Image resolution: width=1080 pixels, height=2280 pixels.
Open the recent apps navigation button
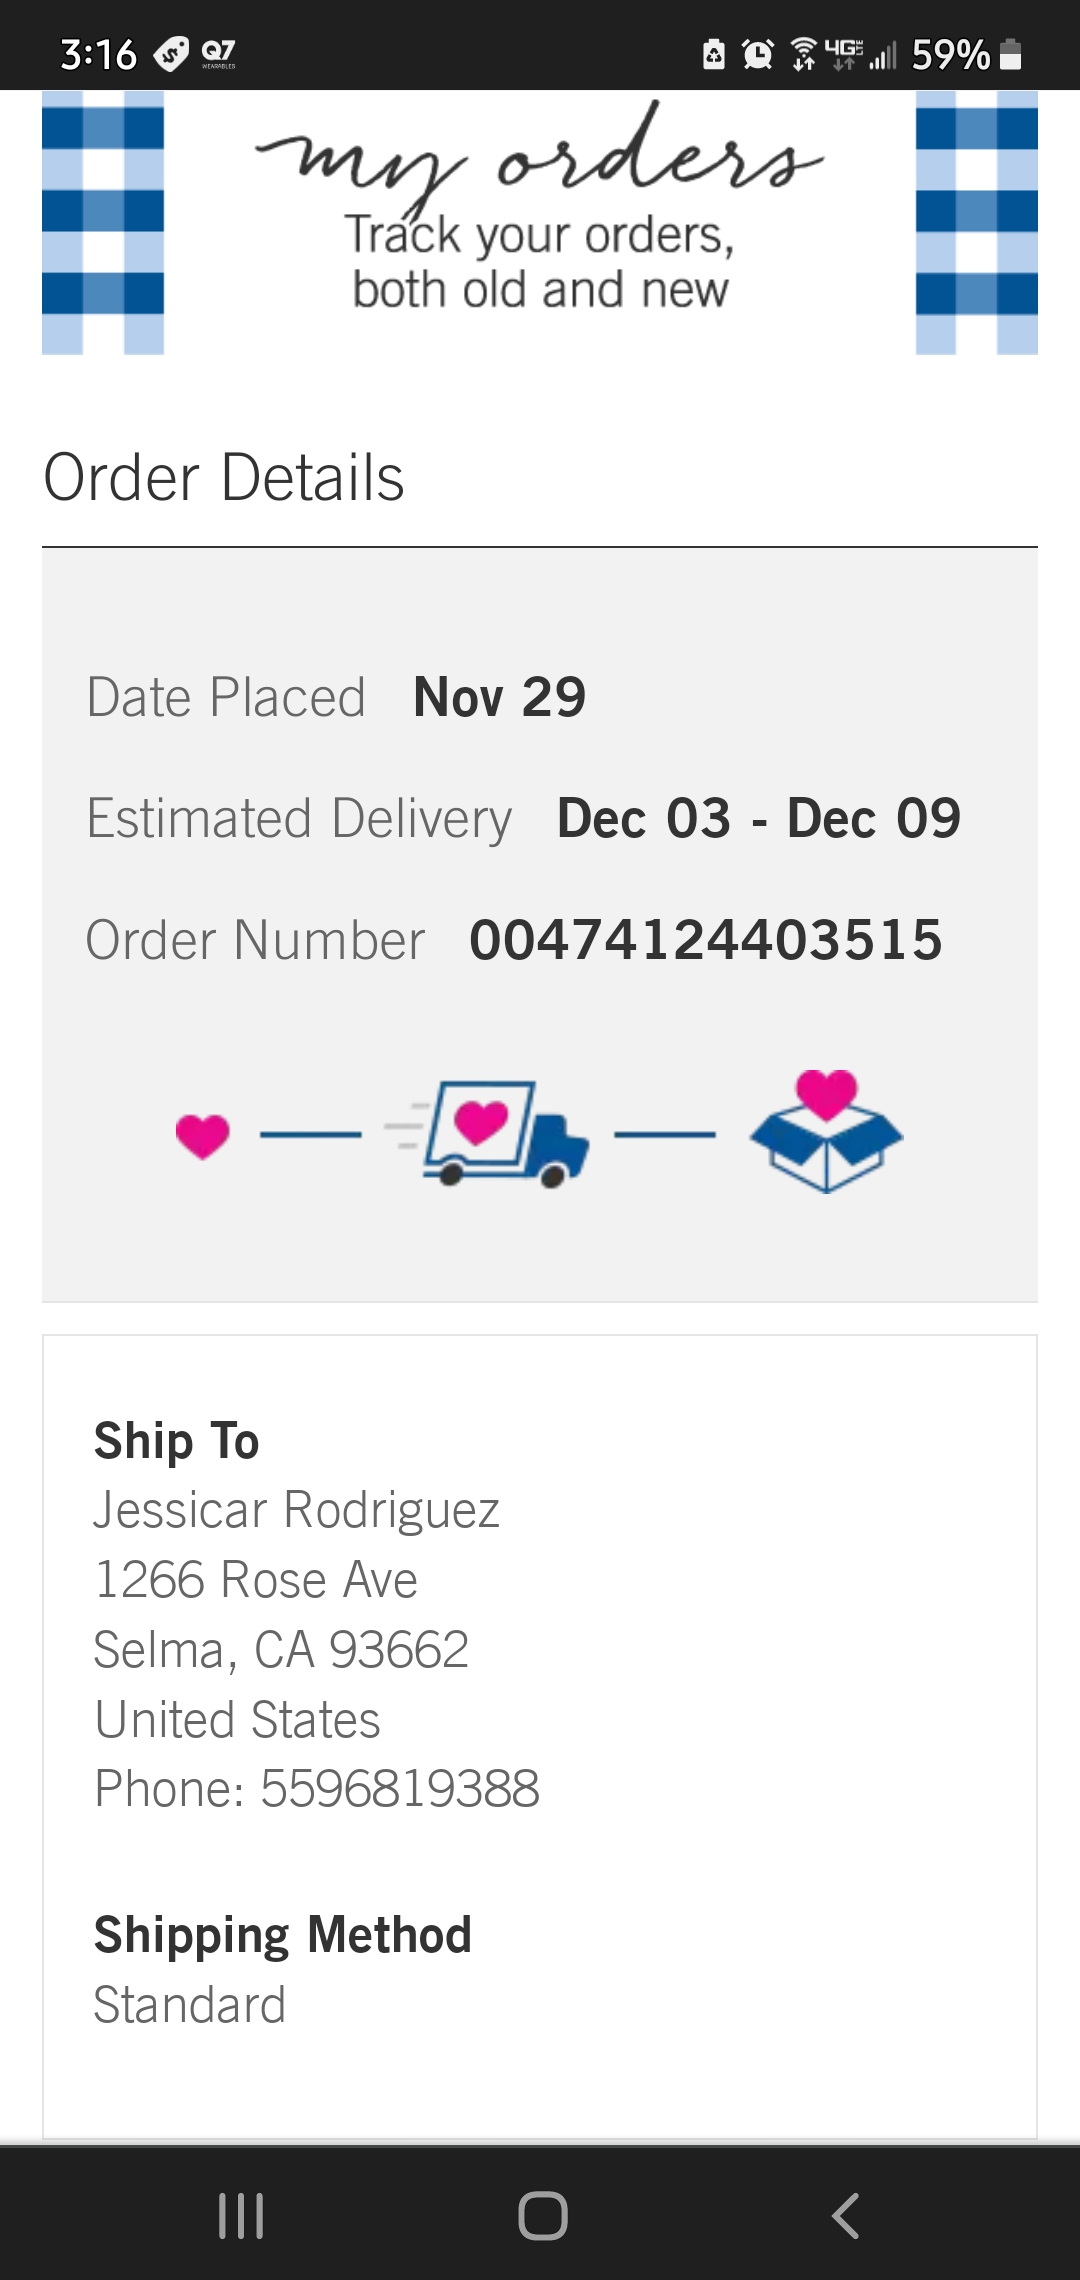[241, 2215]
